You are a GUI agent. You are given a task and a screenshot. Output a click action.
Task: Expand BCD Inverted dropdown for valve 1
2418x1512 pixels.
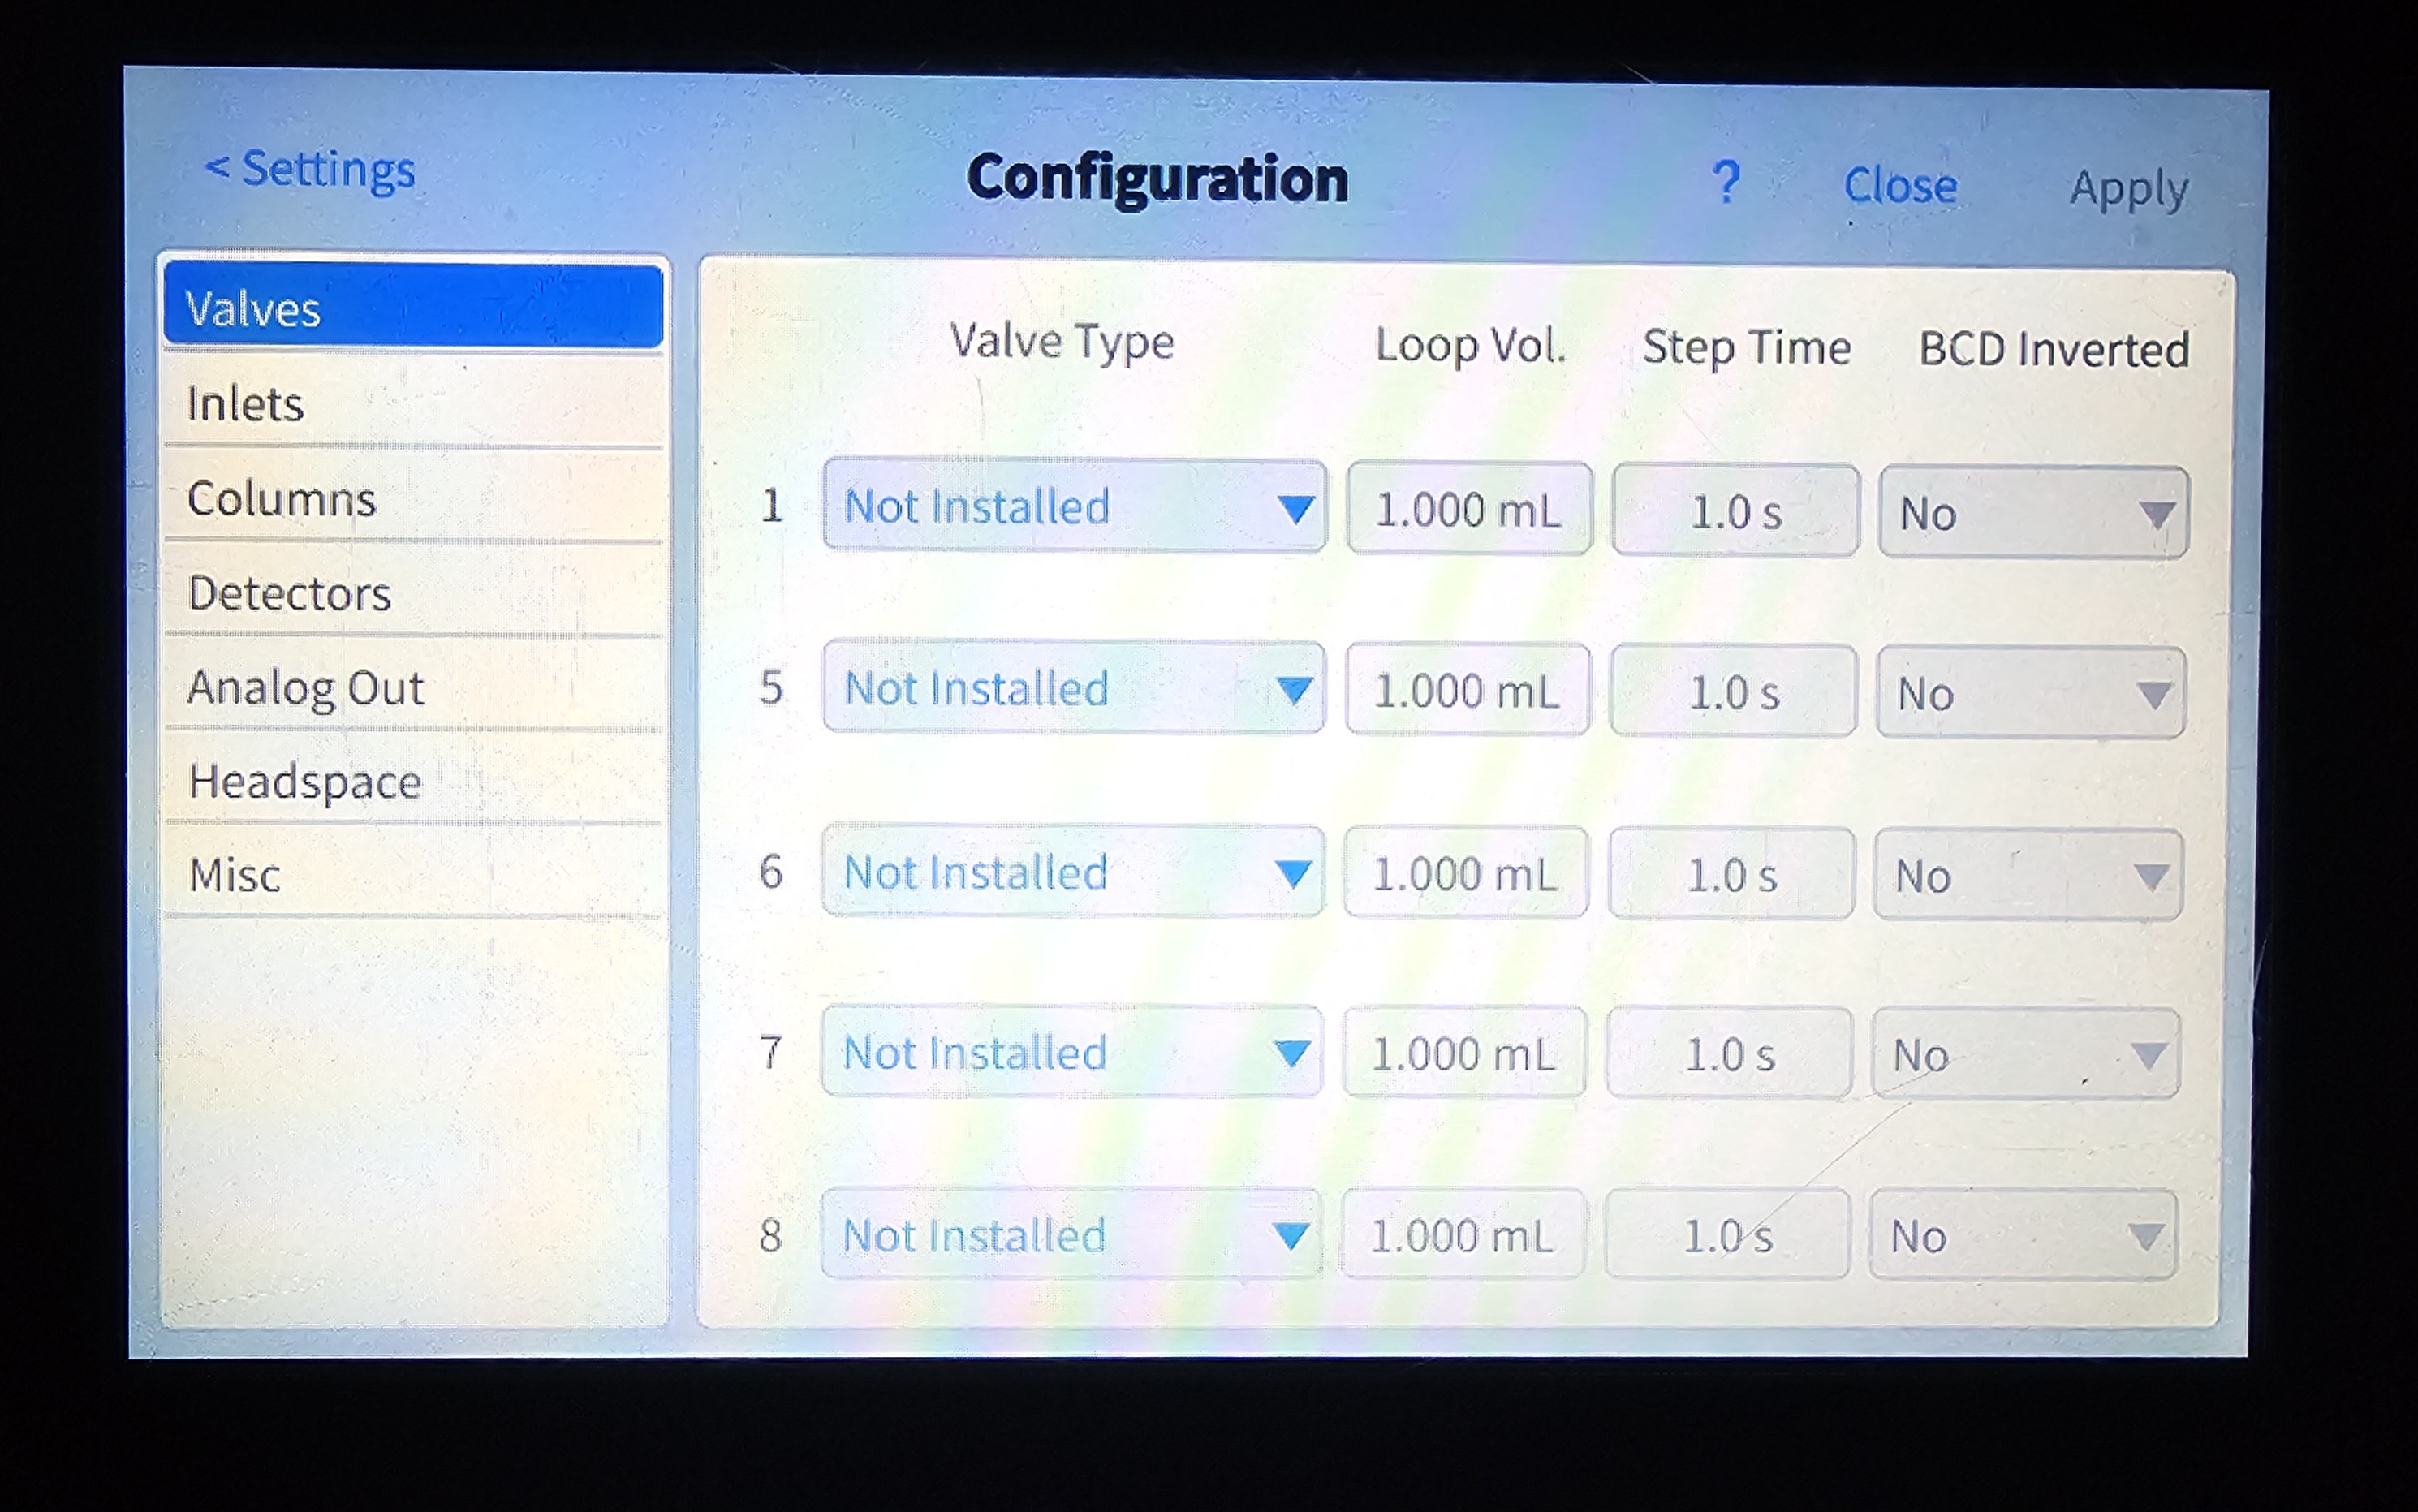(2033, 512)
